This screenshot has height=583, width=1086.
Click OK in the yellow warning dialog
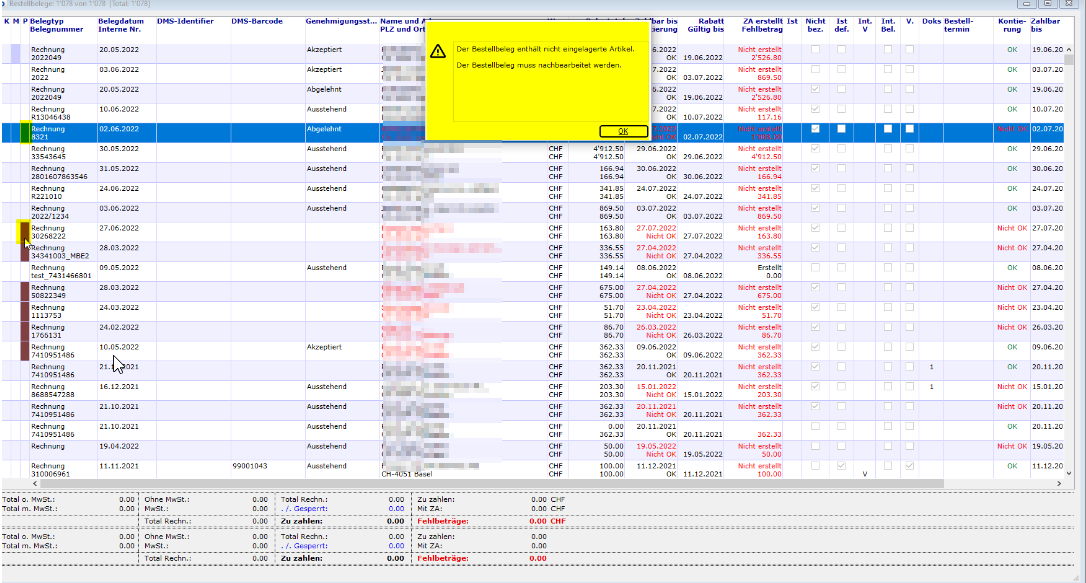pos(623,131)
